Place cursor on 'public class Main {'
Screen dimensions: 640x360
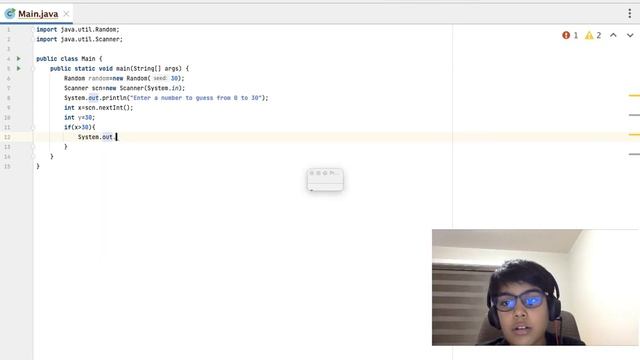click(69, 59)
